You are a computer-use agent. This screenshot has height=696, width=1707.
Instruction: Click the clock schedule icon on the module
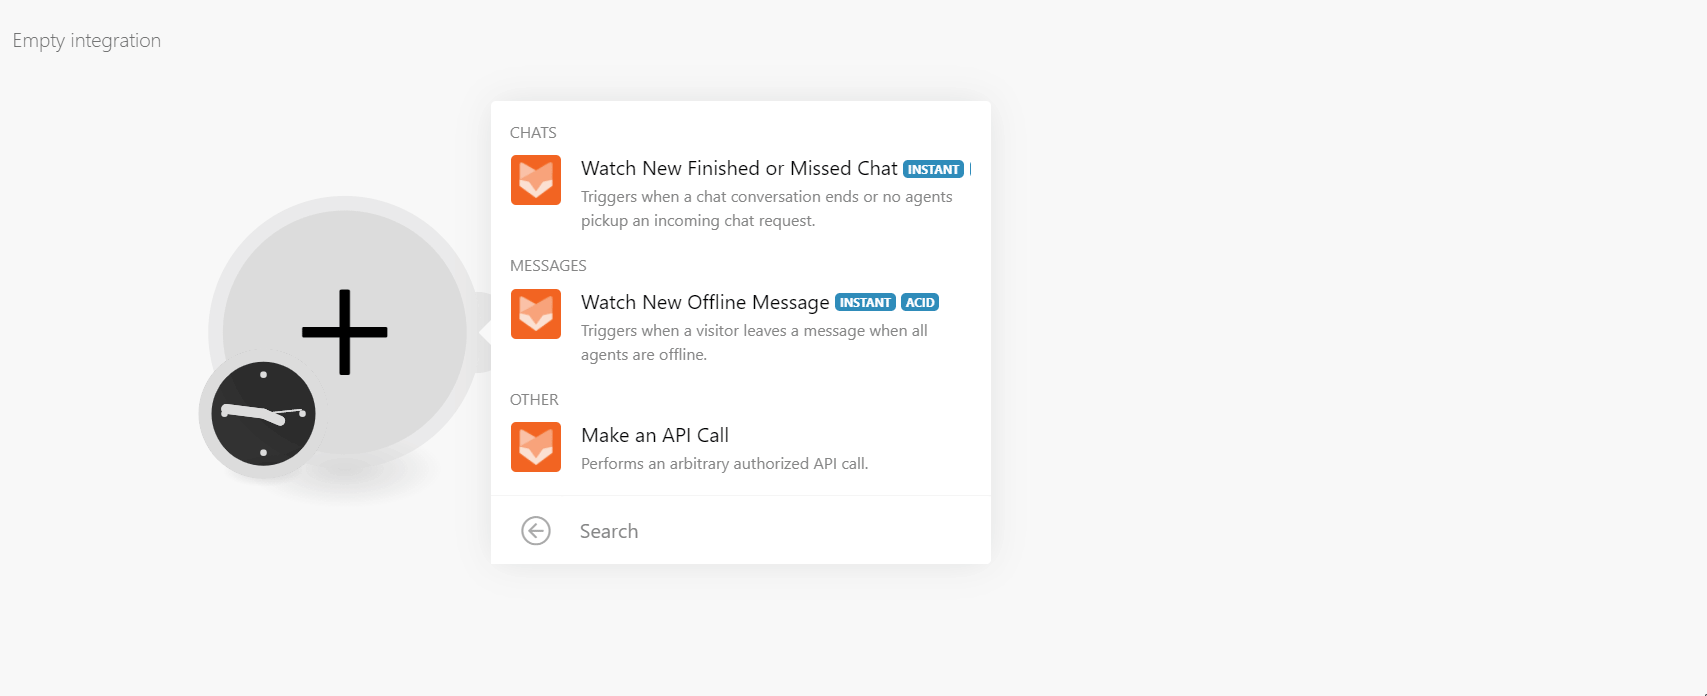coord(263,413)
